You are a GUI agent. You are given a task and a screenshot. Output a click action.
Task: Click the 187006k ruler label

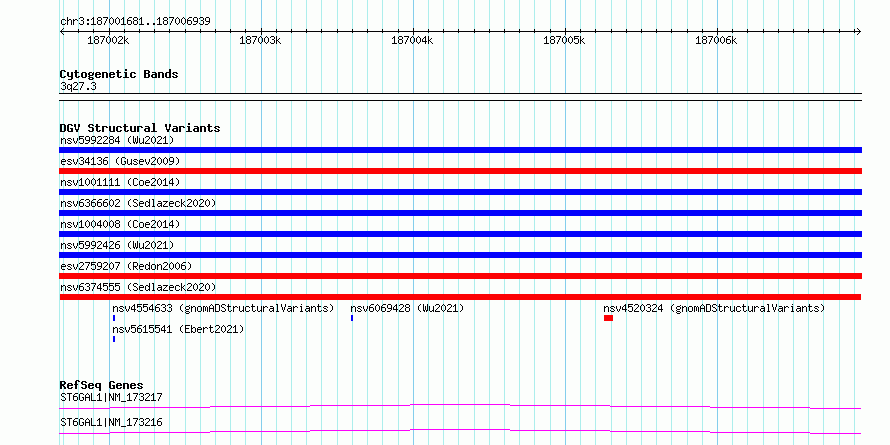point(716,40)
